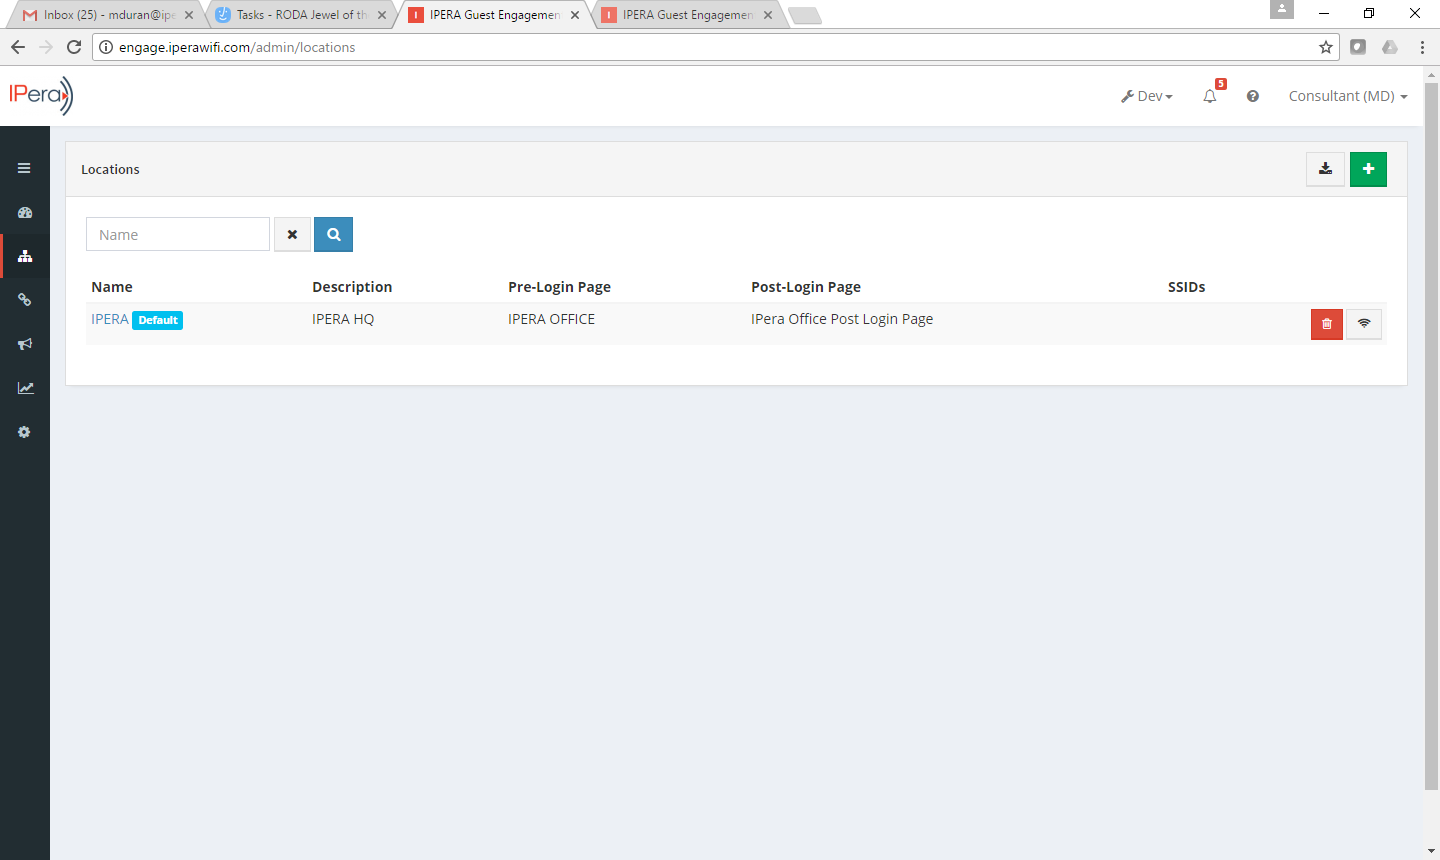
Task: View analytics via the chart sidebar icon
Action: tap(25, 388)
